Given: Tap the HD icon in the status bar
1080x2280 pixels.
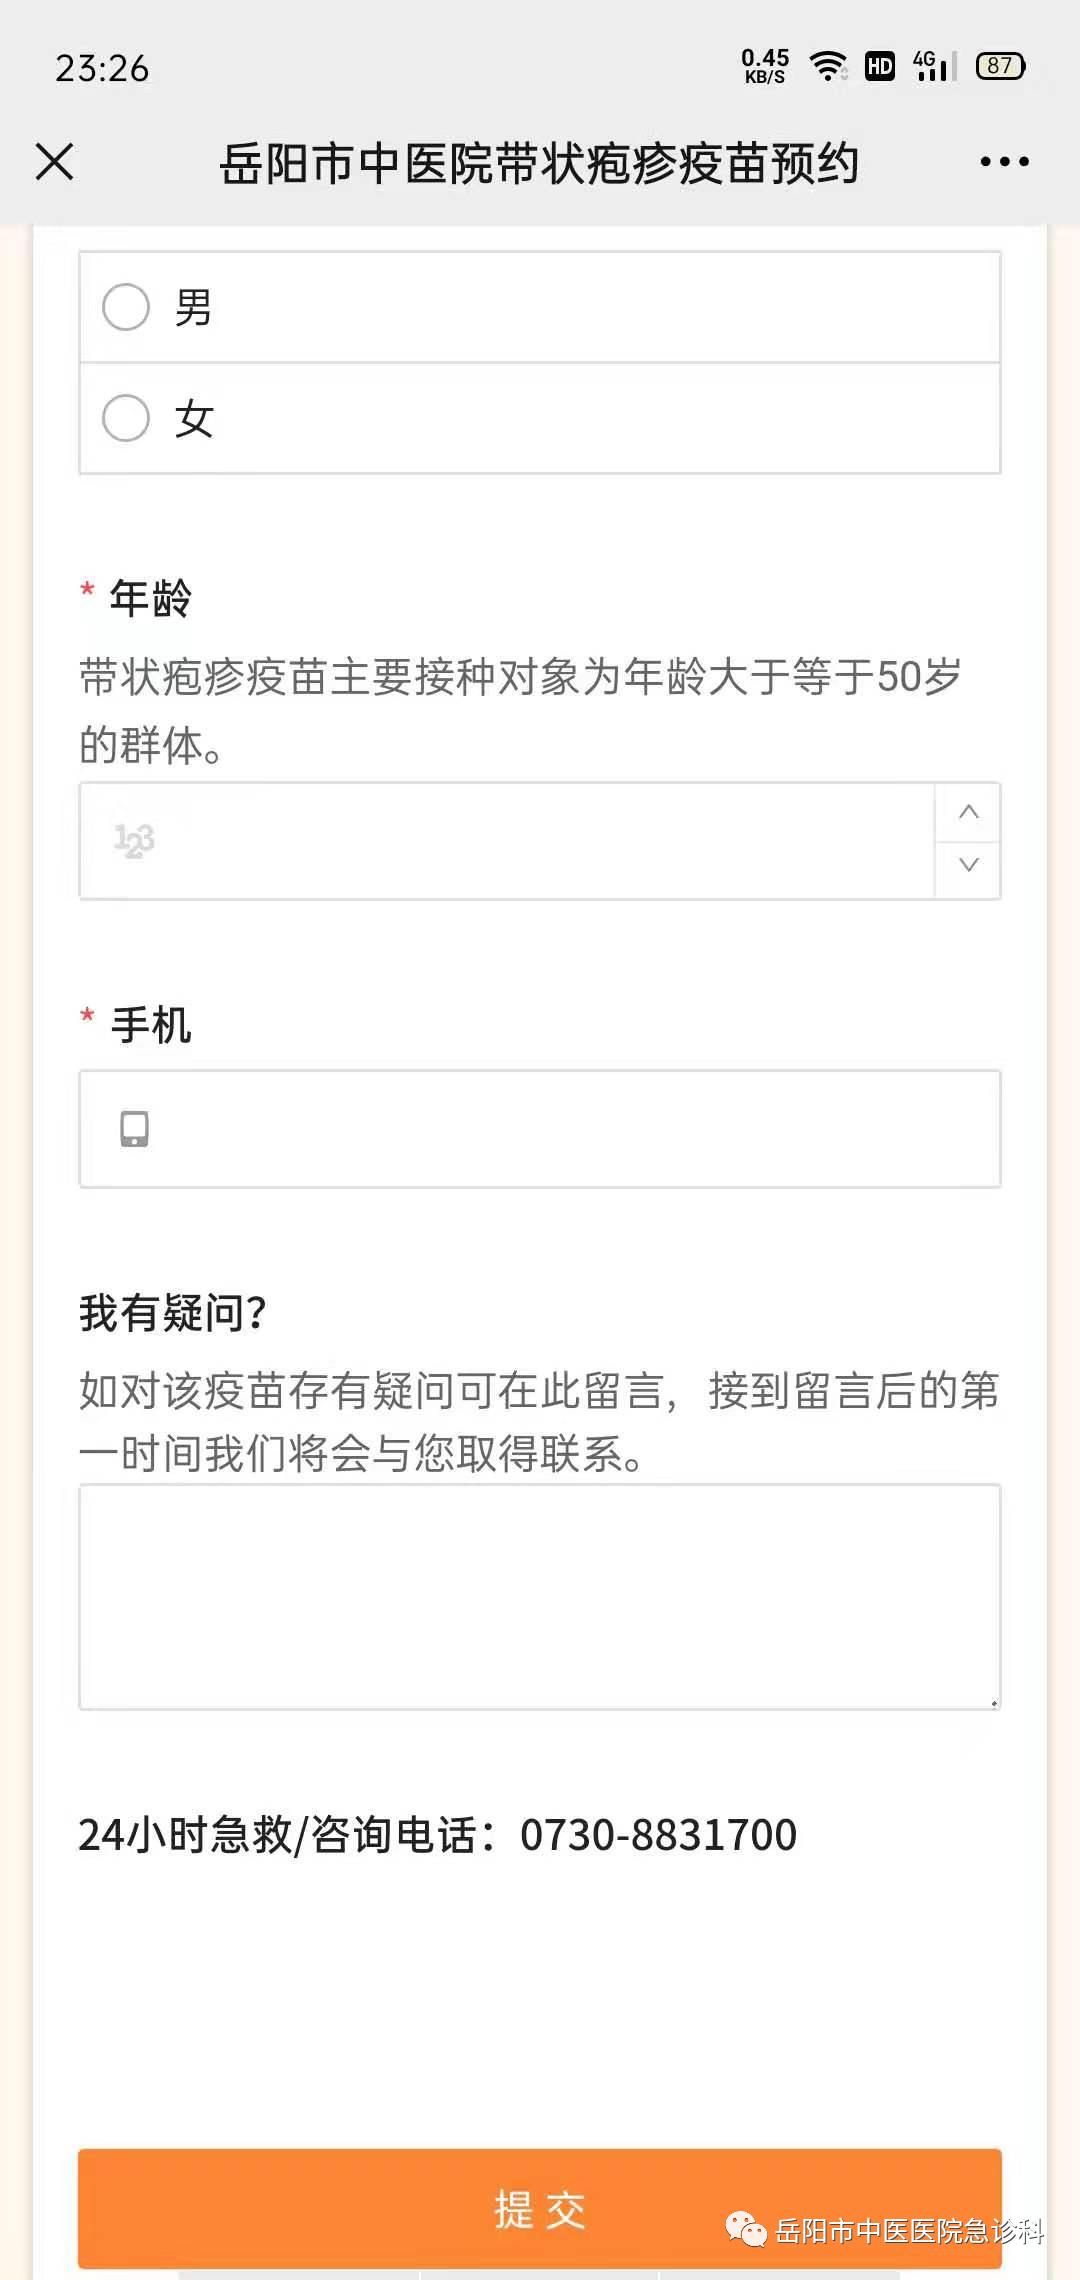Looking at the screenshot, I should pos(878,66).
